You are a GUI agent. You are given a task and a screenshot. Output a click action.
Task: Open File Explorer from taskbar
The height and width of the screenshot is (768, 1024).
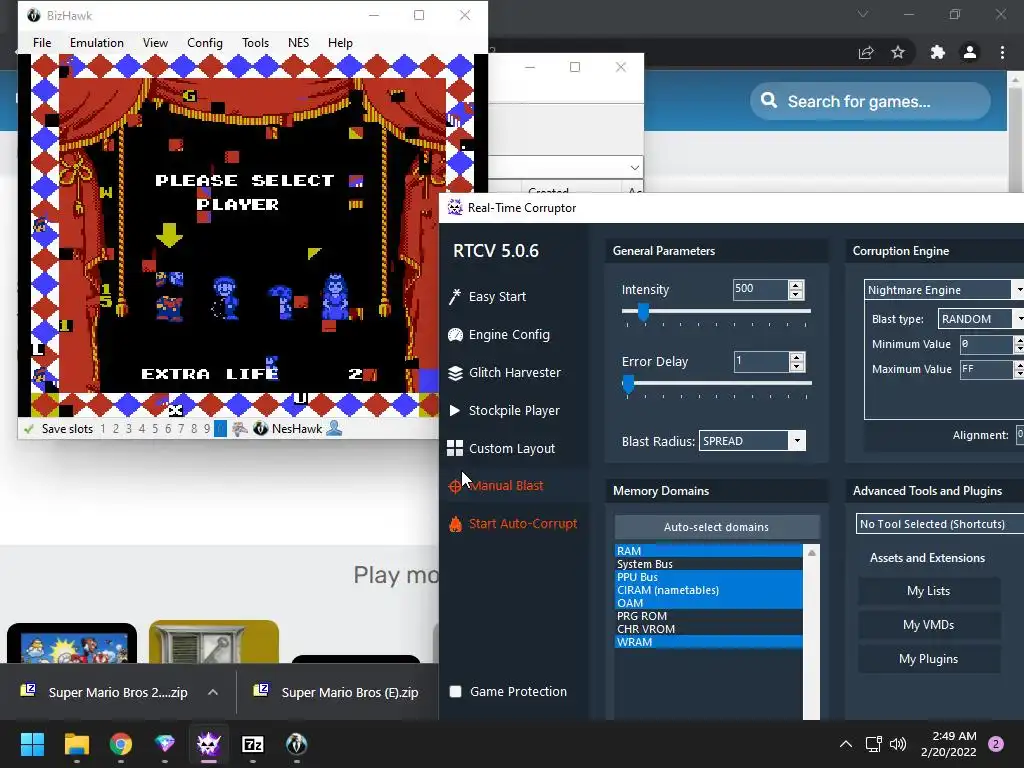76,744
